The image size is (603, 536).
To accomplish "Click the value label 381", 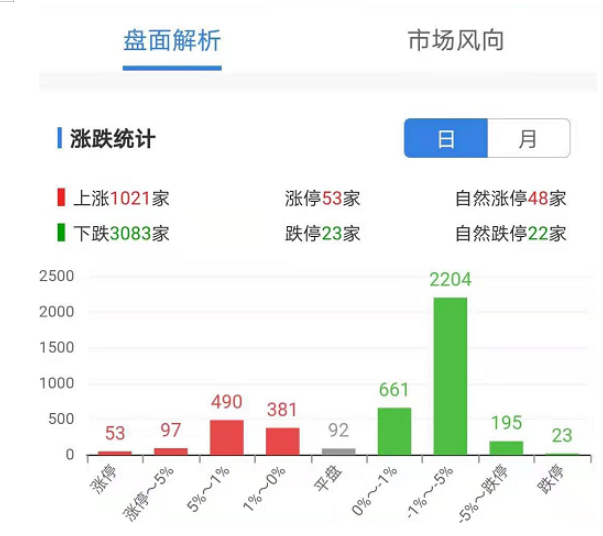I will (282, 410).
